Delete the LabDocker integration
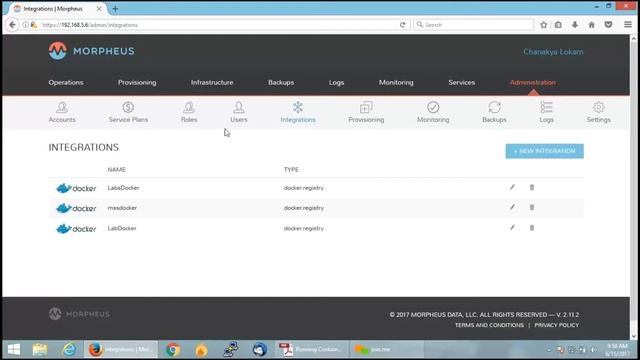640x360 pixels. (x=532, y=228)
